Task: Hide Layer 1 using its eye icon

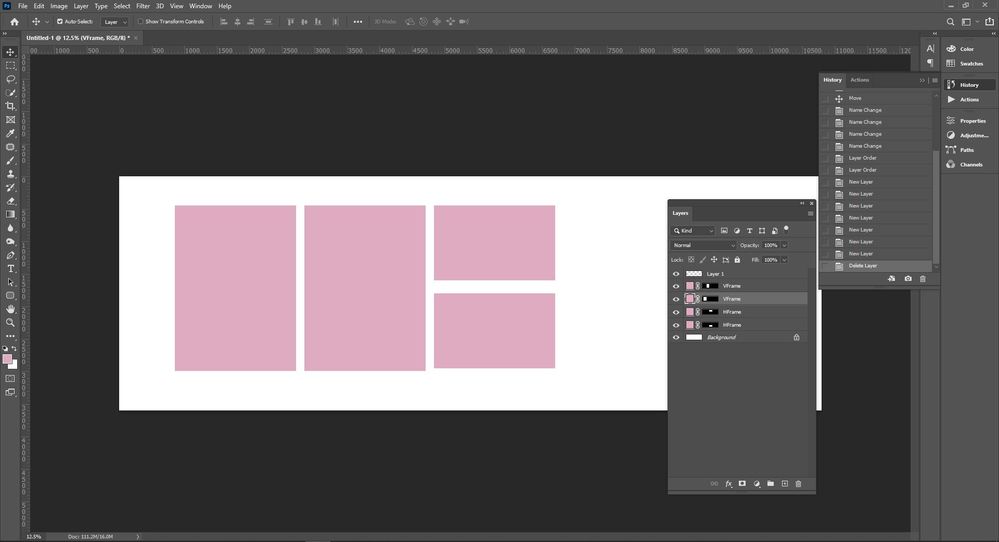Action: click(676, 274)
